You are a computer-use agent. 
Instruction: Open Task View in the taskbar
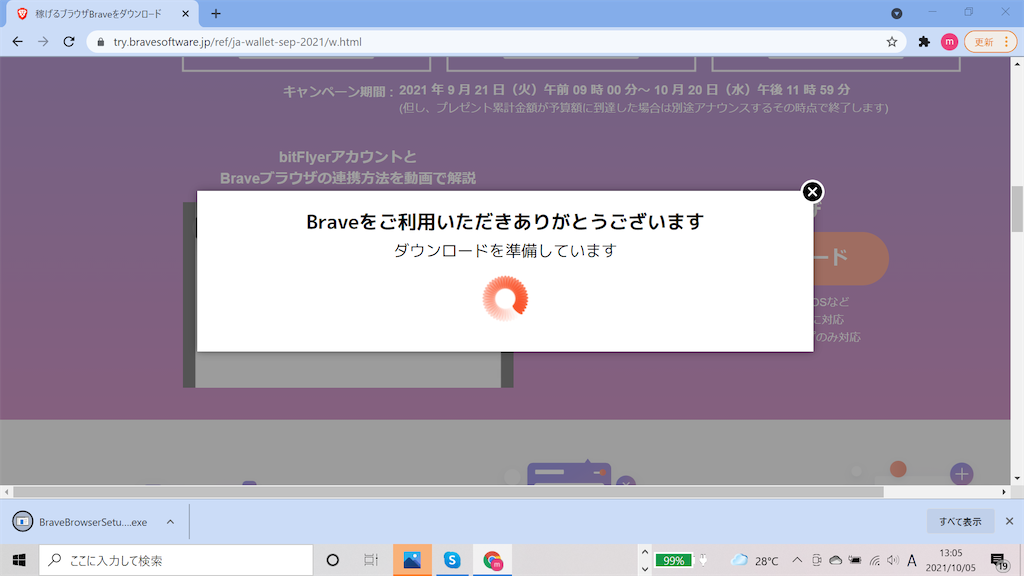point(371,560)
